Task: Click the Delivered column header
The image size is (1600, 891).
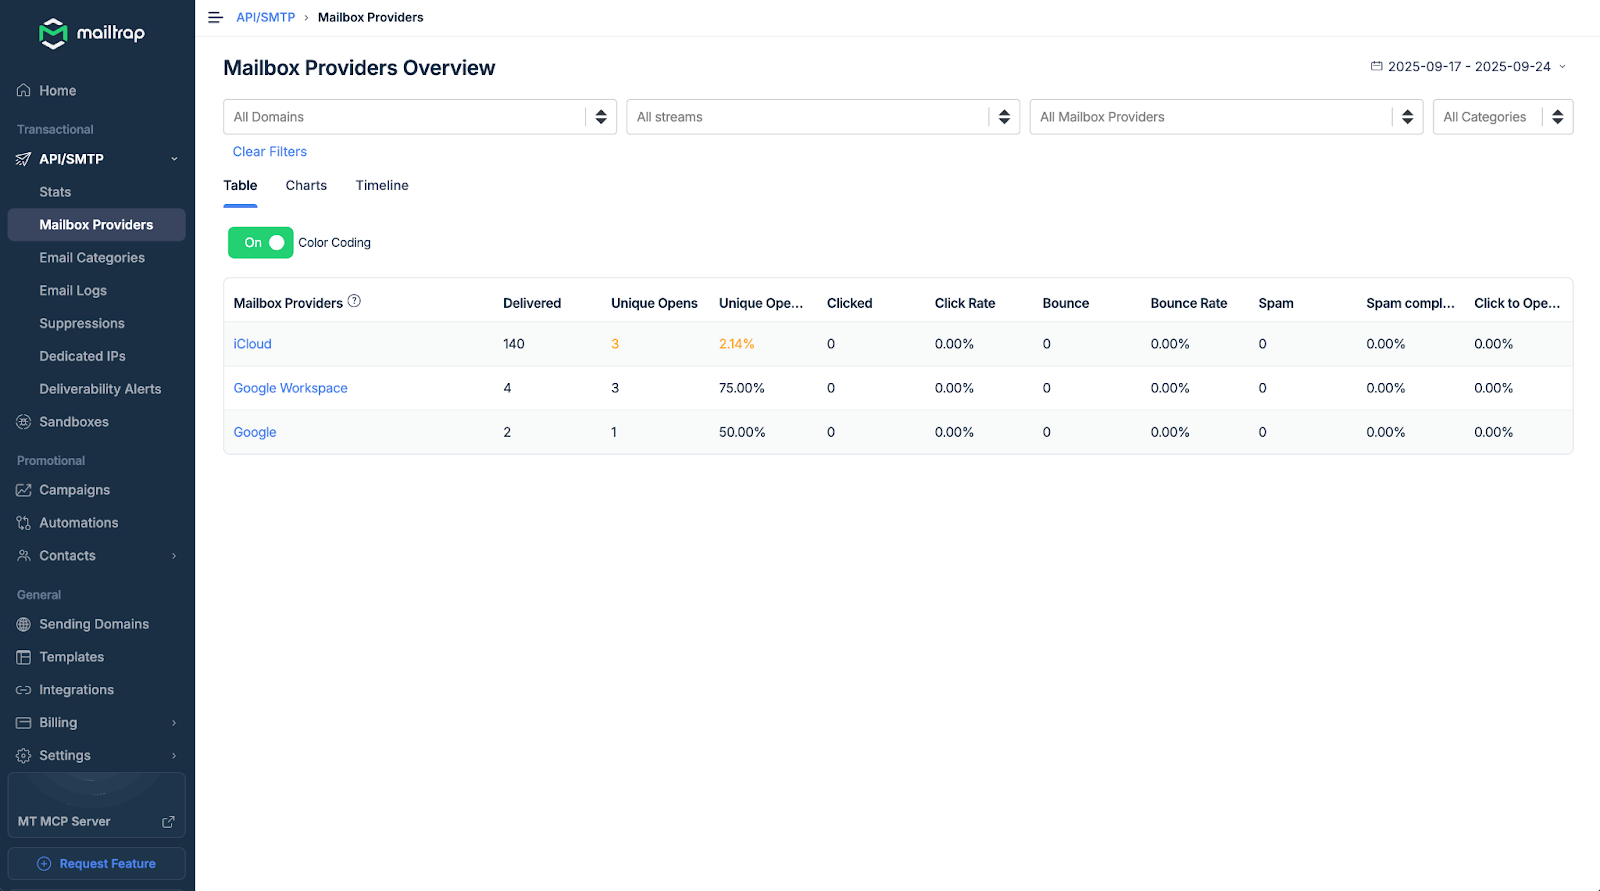Action: pos(532,303)
